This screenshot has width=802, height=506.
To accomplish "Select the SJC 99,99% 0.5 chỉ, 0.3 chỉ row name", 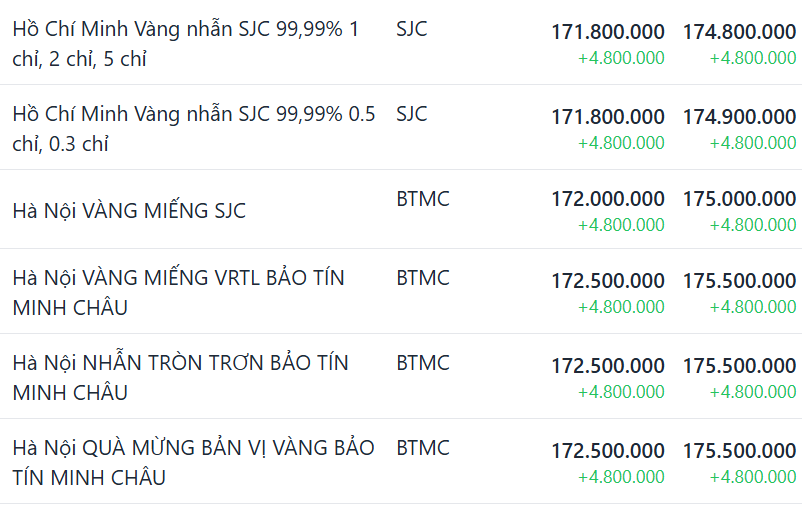I will click(194, 129).
